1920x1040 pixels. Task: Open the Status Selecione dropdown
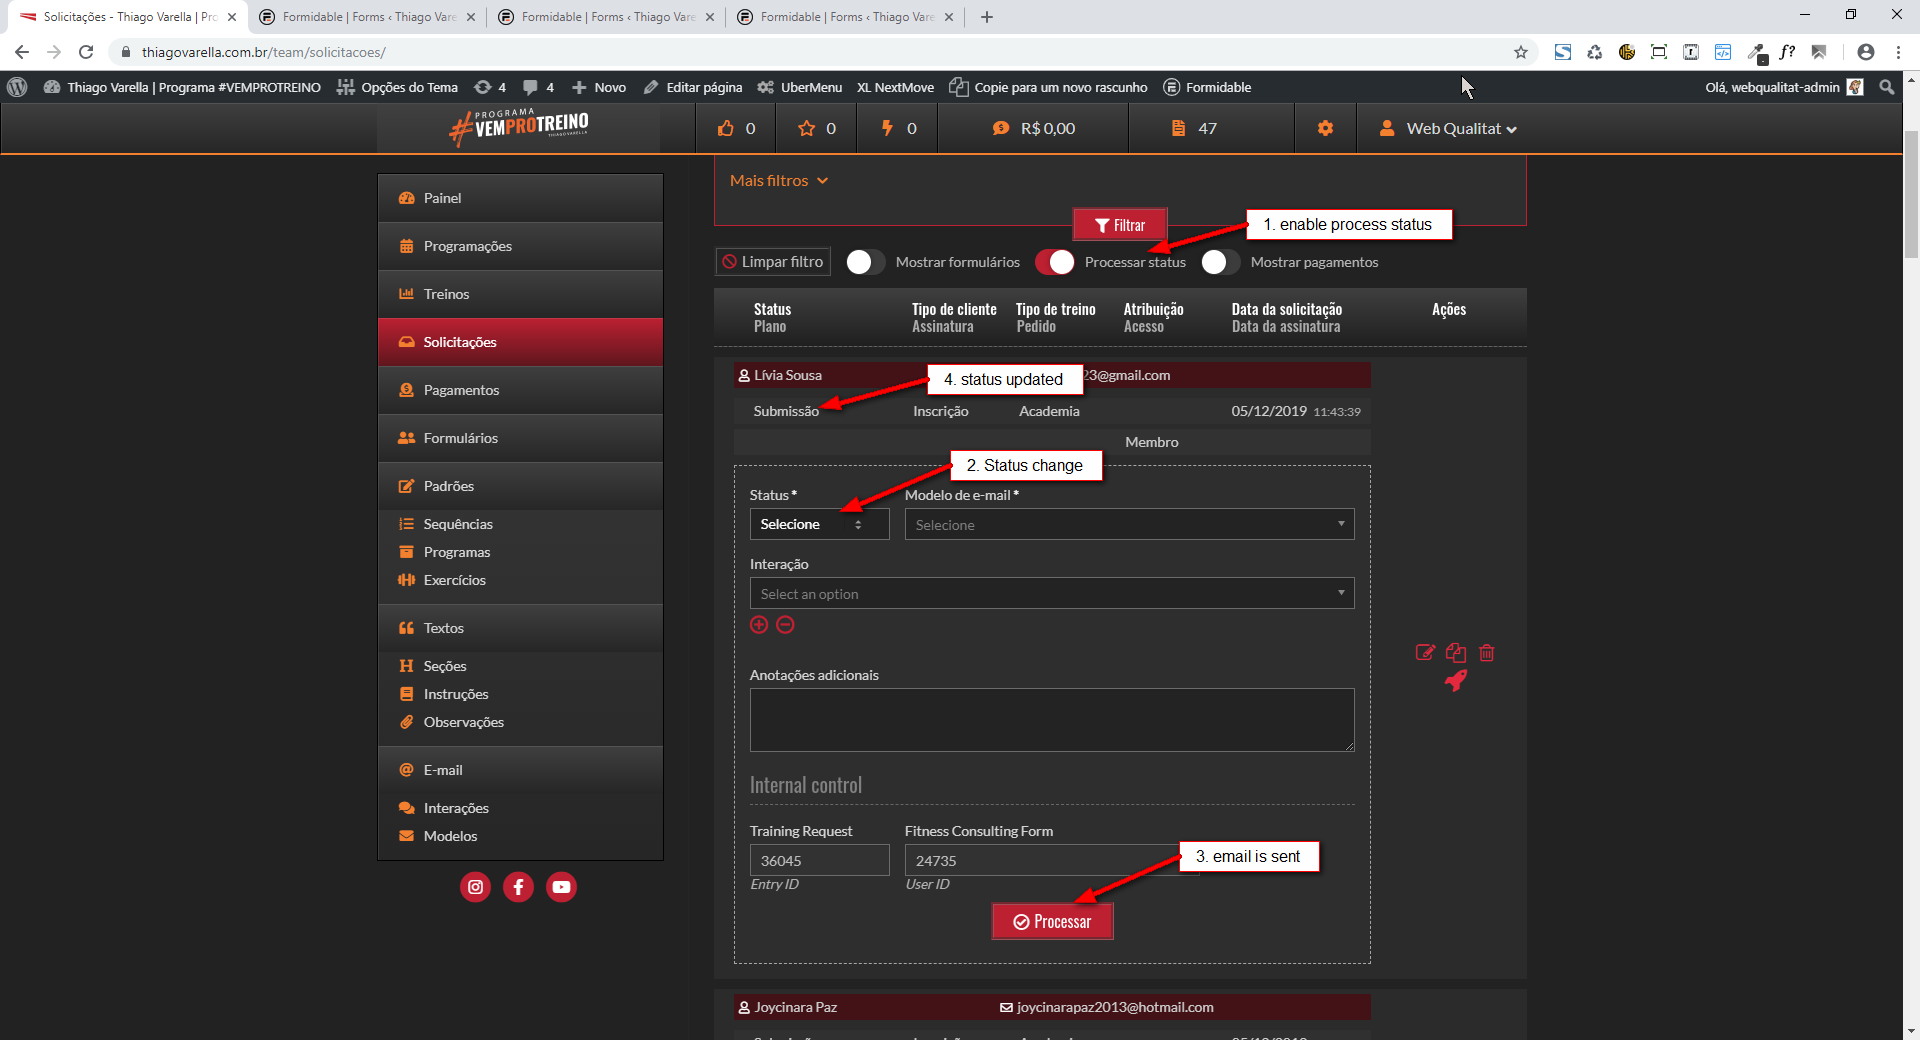(x=819, y=524)
